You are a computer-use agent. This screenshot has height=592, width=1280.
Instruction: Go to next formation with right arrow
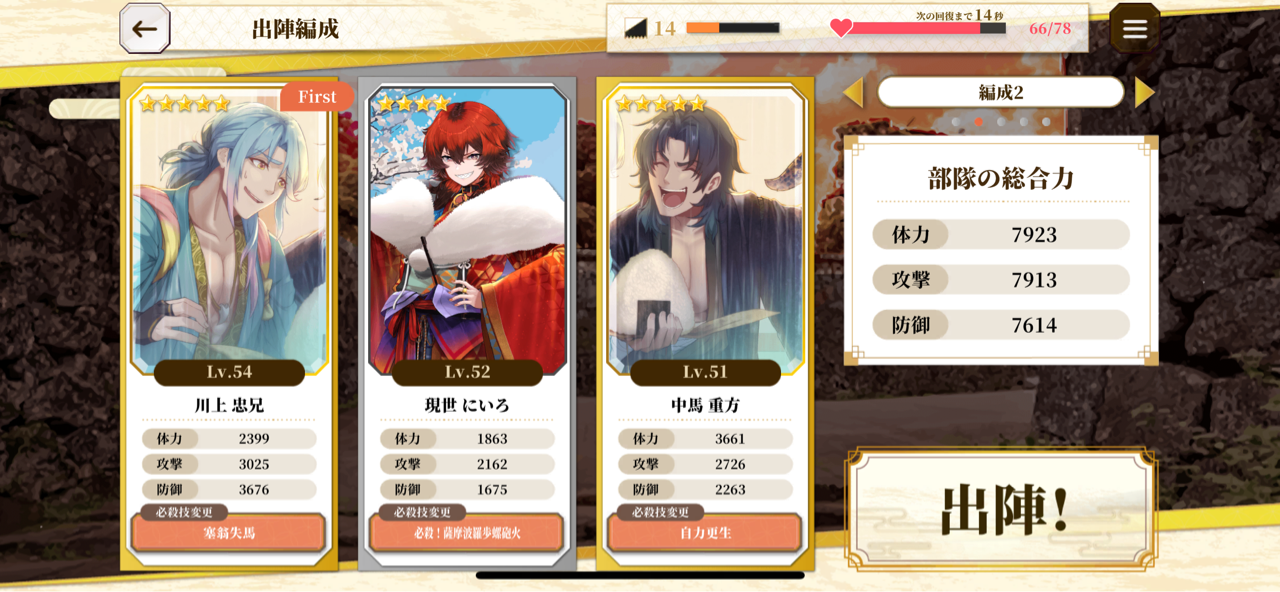(1145, 92)
